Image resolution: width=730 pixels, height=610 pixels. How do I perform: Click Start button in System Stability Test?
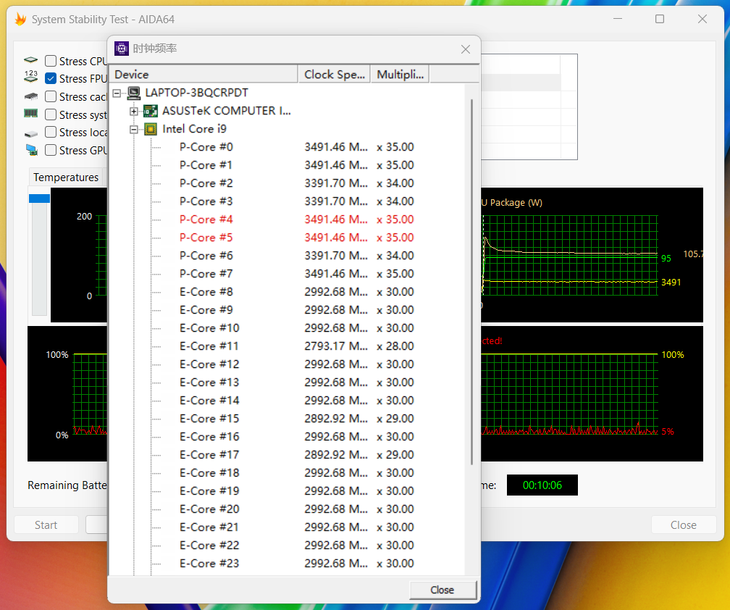(46, 525)
